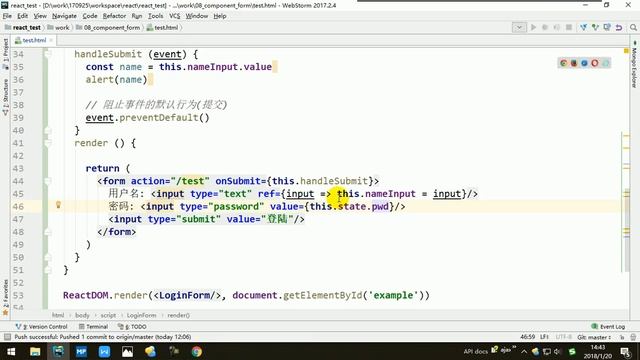Open Google Chrome from taskbar
Screen dimensions: 640x360
[196, 351]
